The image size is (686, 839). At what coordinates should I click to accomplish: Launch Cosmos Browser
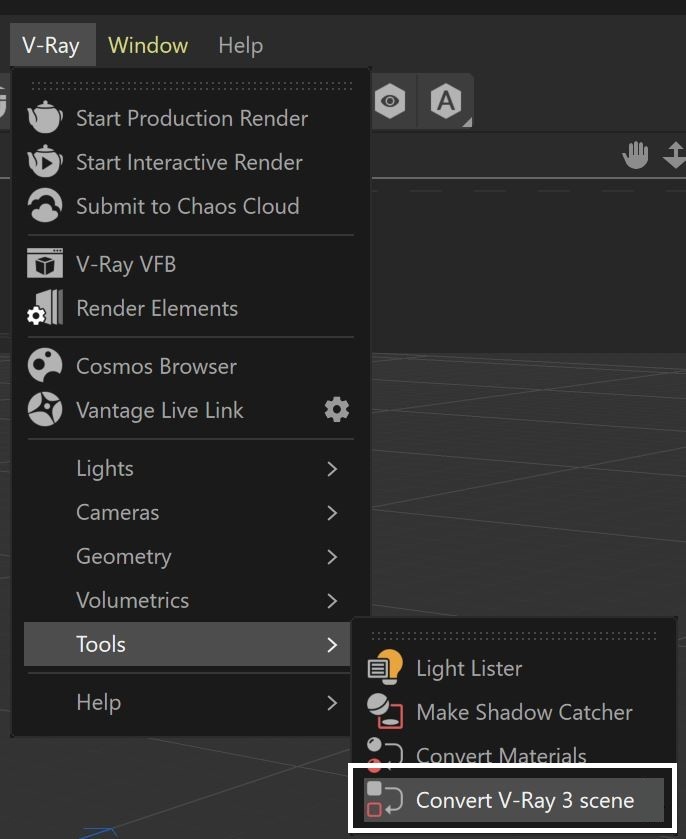click(191, 366)
